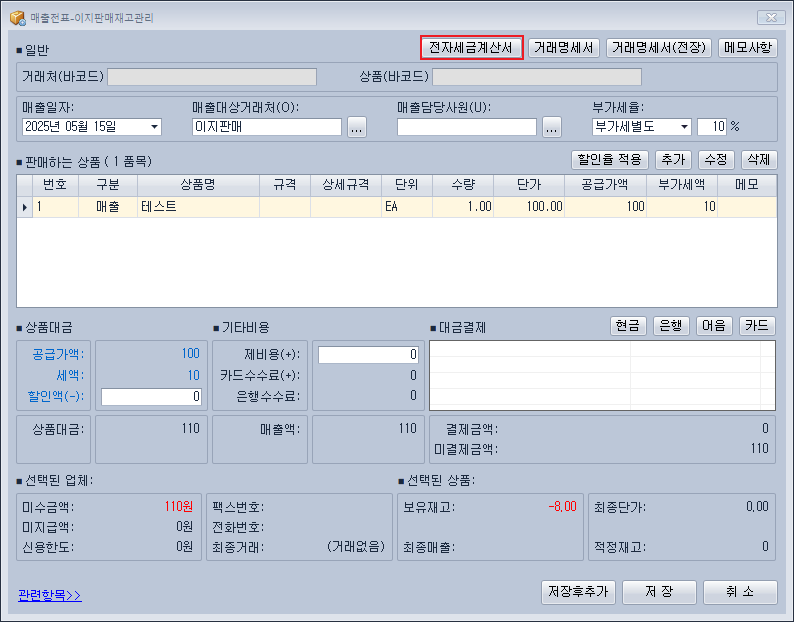Image resolution: width=794 pixels, height=622 pixels.
Task: Click the 공급가액 column header
Action: [x=605, y=185]
